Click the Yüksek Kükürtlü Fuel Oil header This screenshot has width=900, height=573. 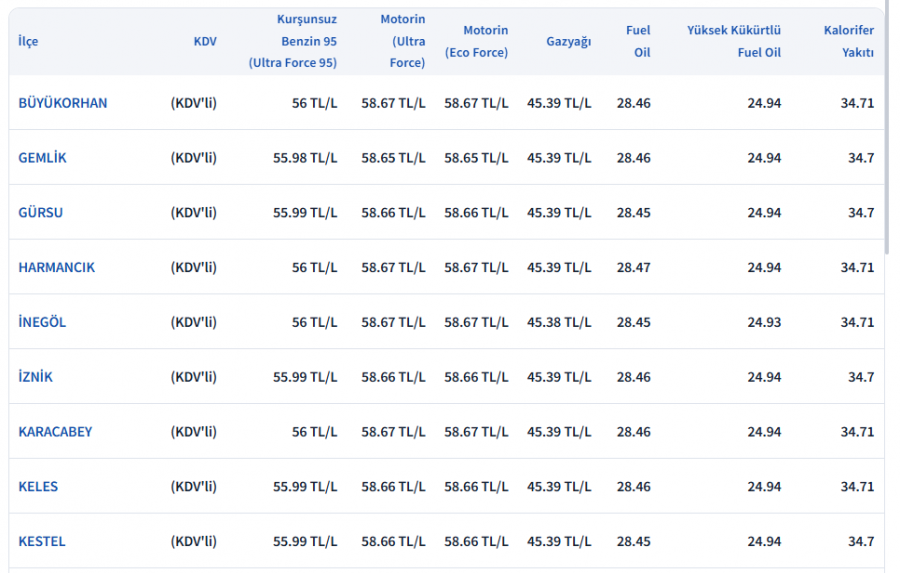pyautogui.click(x=733, y=41)
